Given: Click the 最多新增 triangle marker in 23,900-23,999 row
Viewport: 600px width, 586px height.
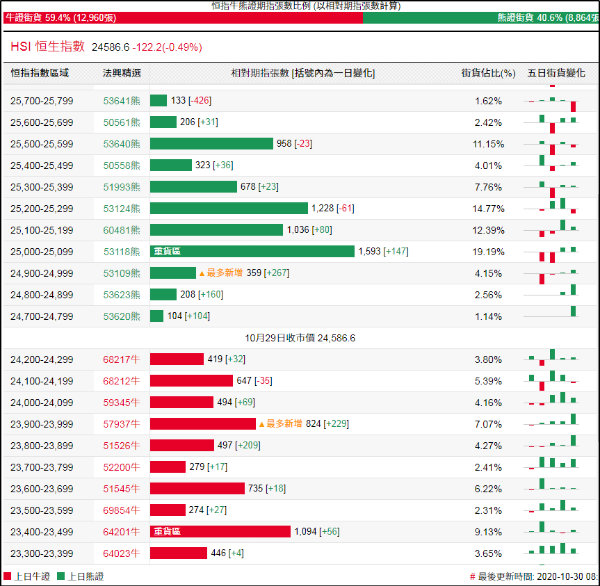Looking at the screenshot, I should (x=261, y=424).
